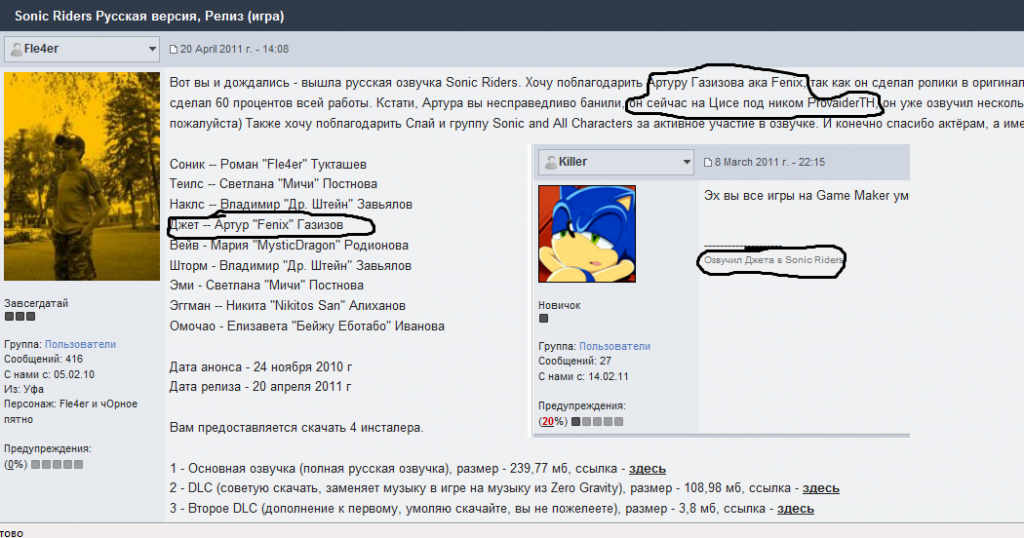Click Дата анонса - 24 ноября 2010 г

[261, 366]
